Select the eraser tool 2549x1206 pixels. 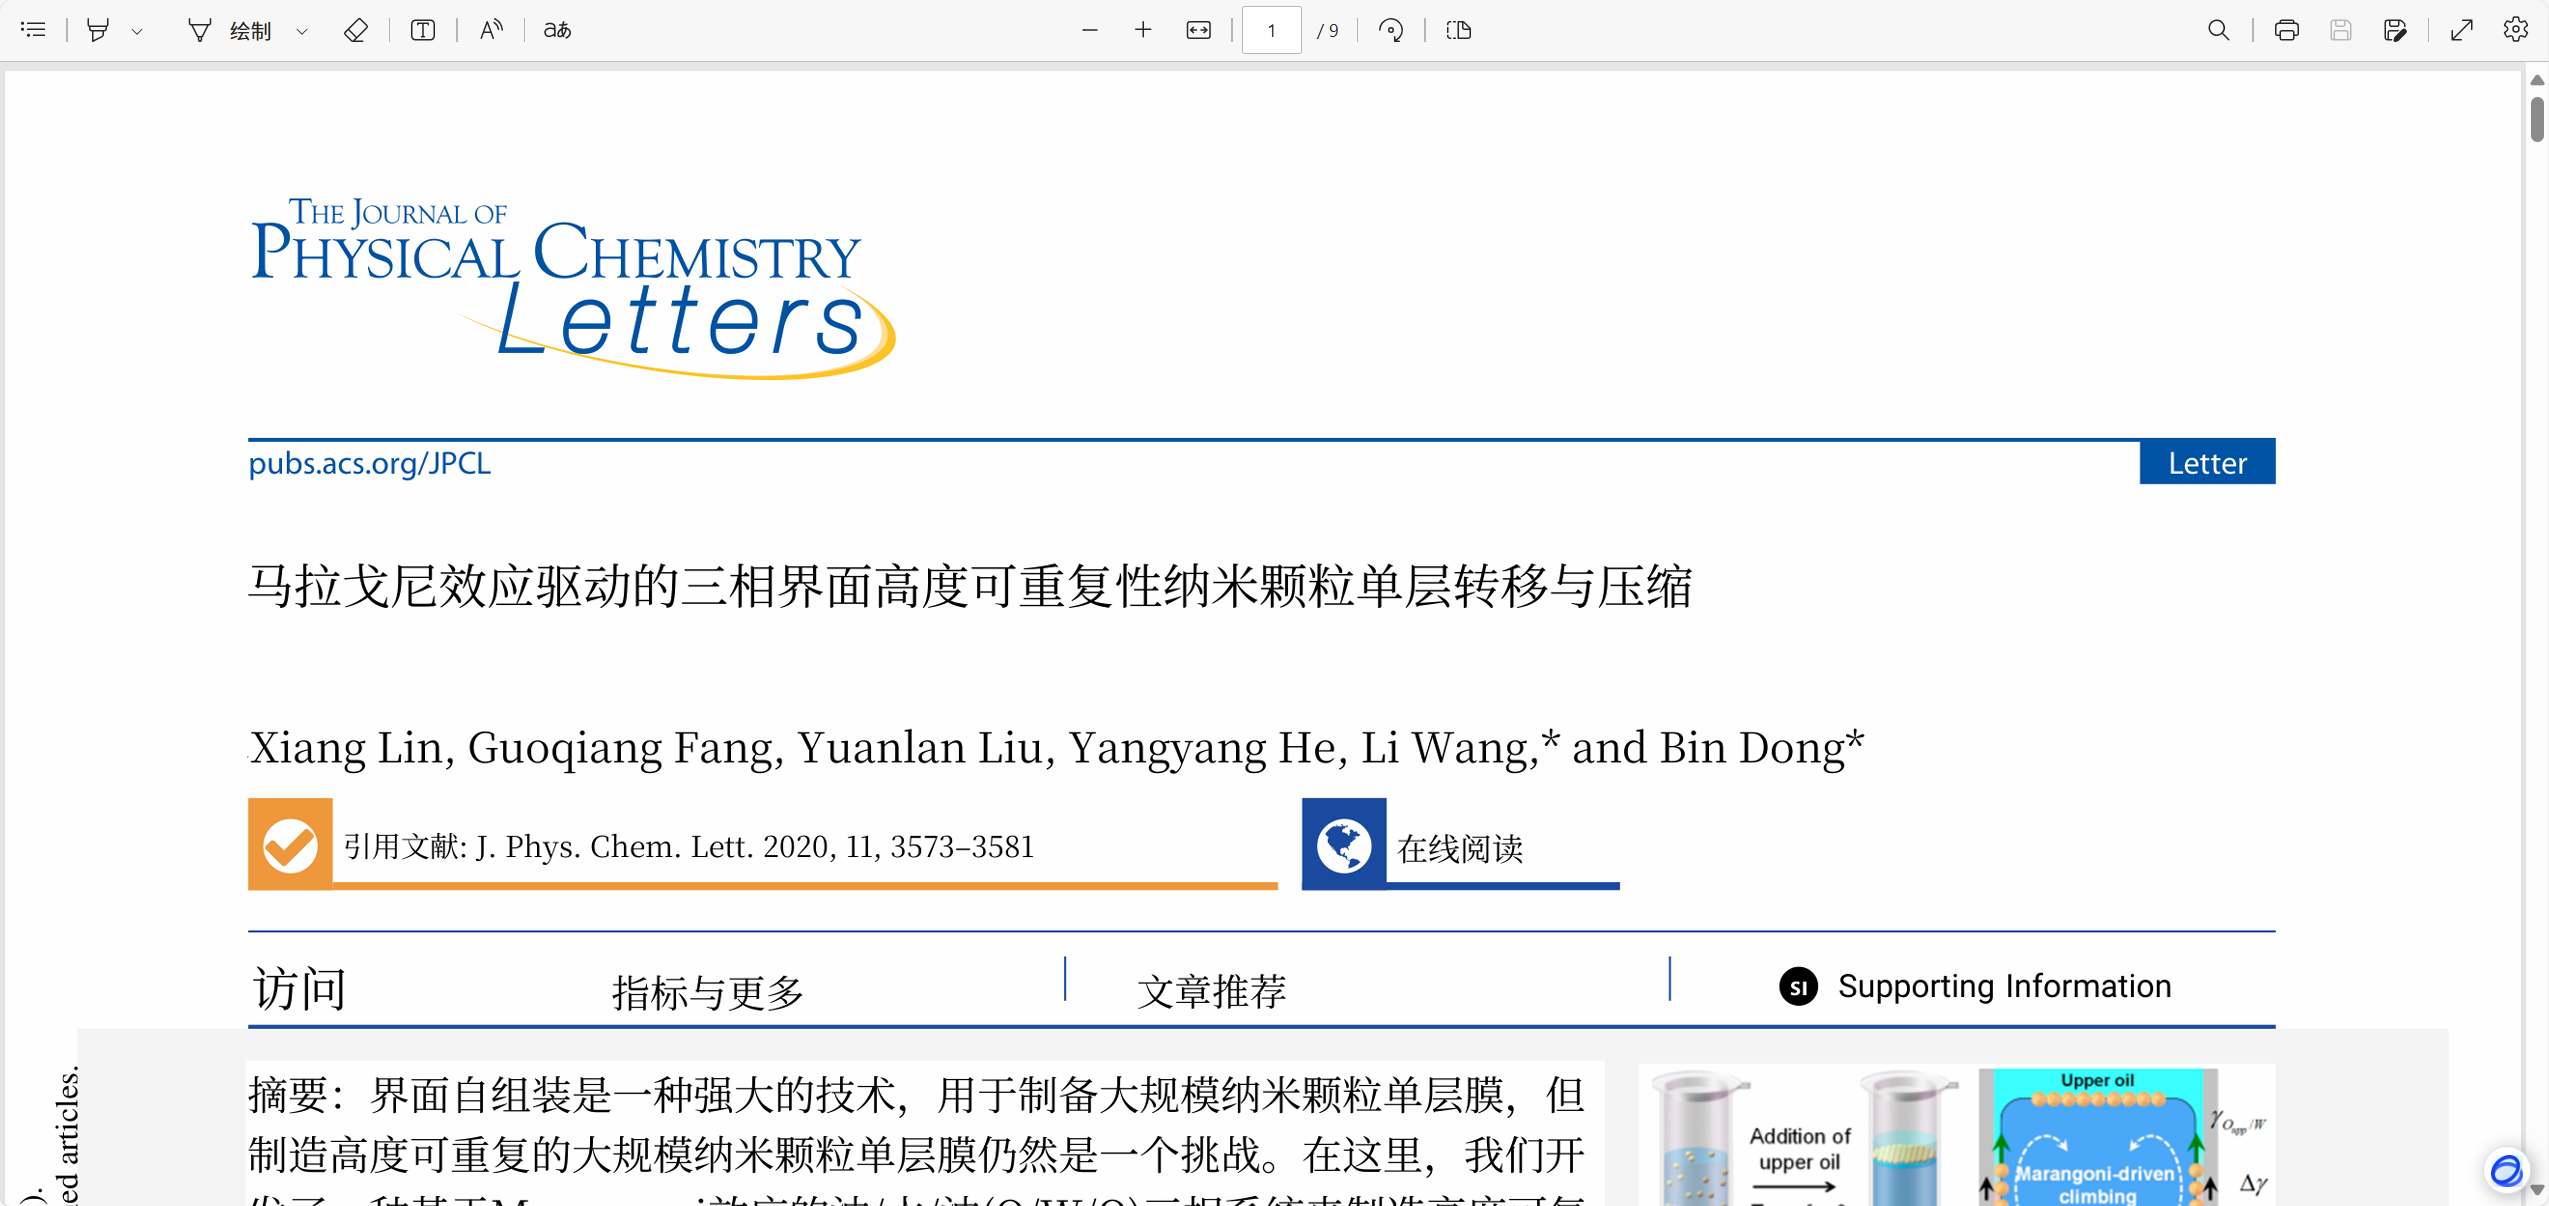355,30
